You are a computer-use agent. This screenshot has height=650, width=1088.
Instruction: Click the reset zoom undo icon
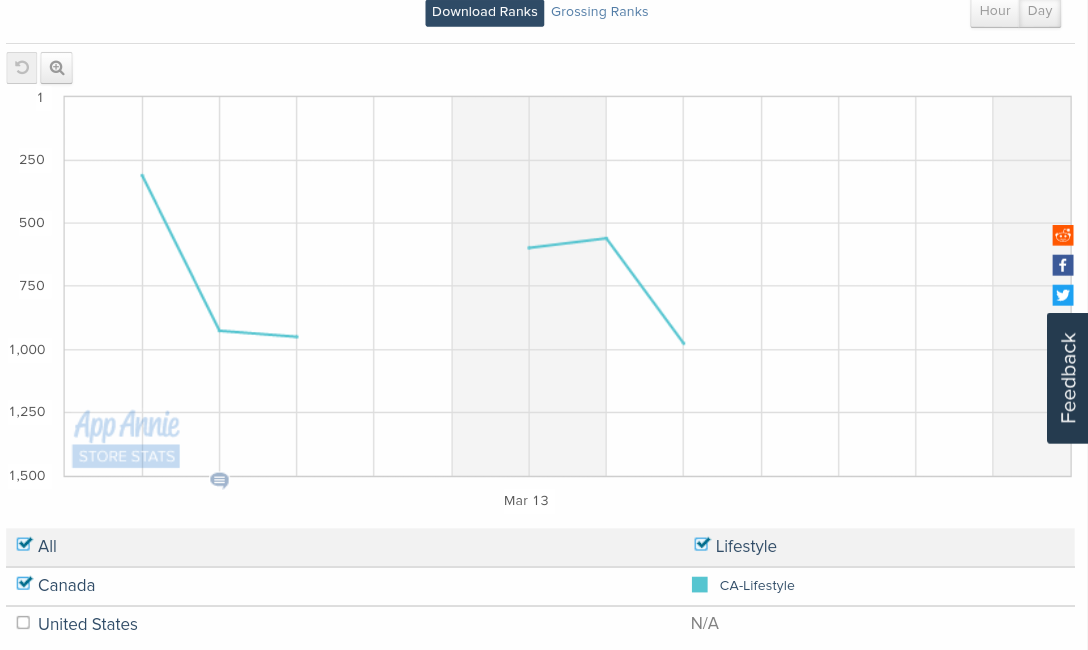[x=22, y=68]
